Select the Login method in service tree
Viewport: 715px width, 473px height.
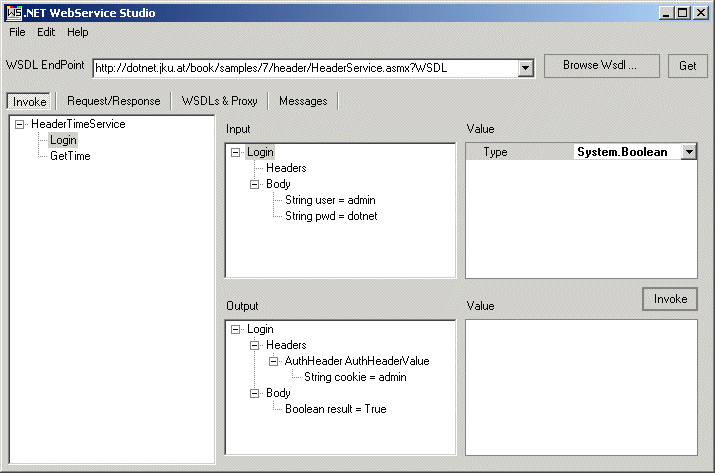coord(63,140)
